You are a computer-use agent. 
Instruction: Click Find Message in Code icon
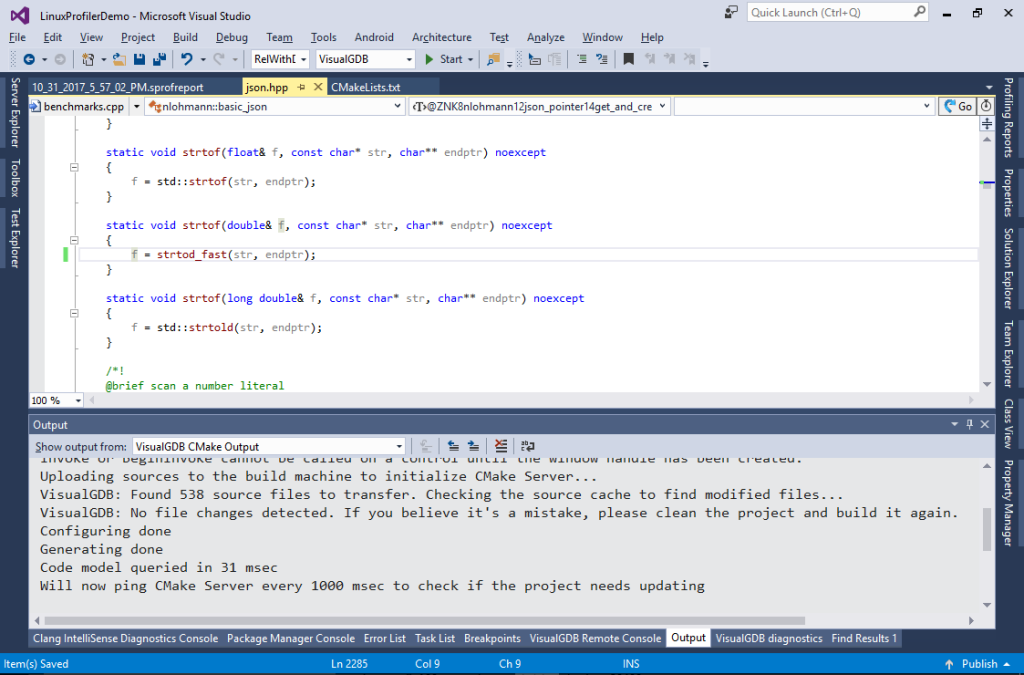425,446
